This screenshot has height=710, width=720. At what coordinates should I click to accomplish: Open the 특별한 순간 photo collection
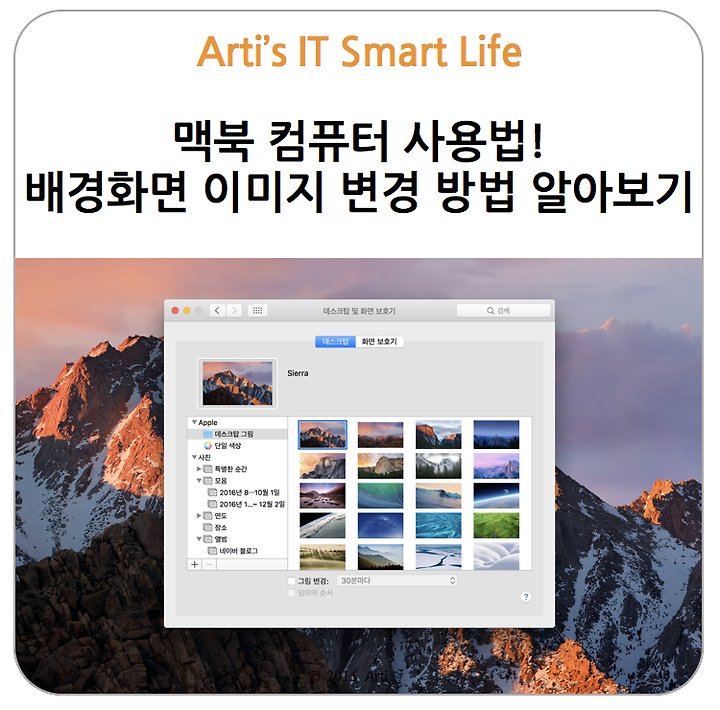238,469
